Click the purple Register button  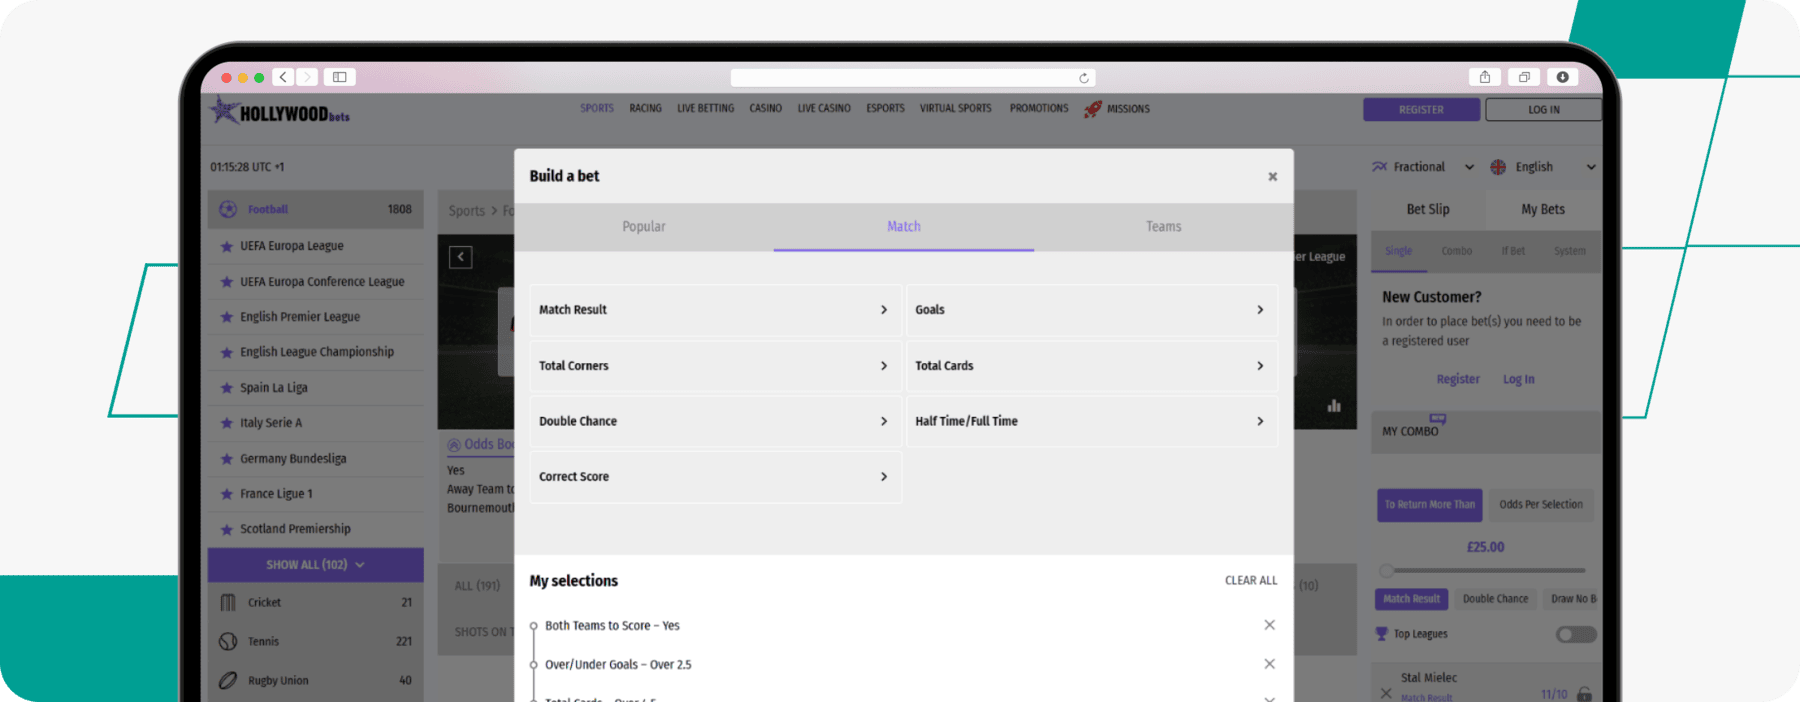(1421, 110)
